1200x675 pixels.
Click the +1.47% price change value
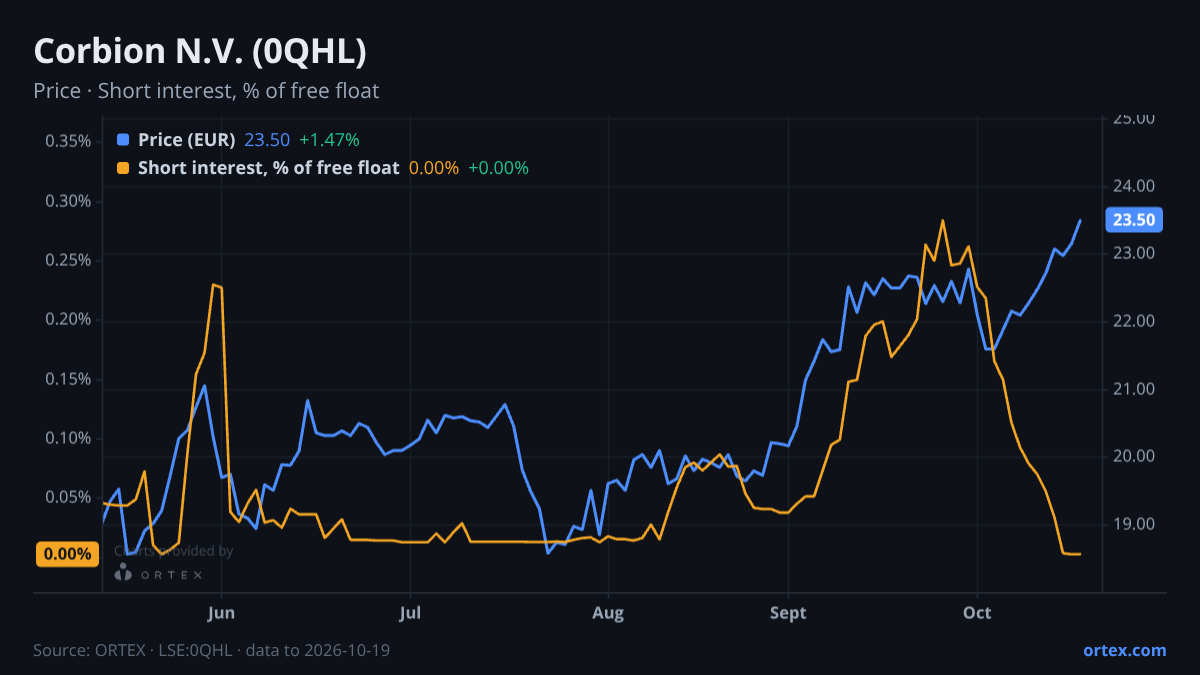[x=329, y=140]
